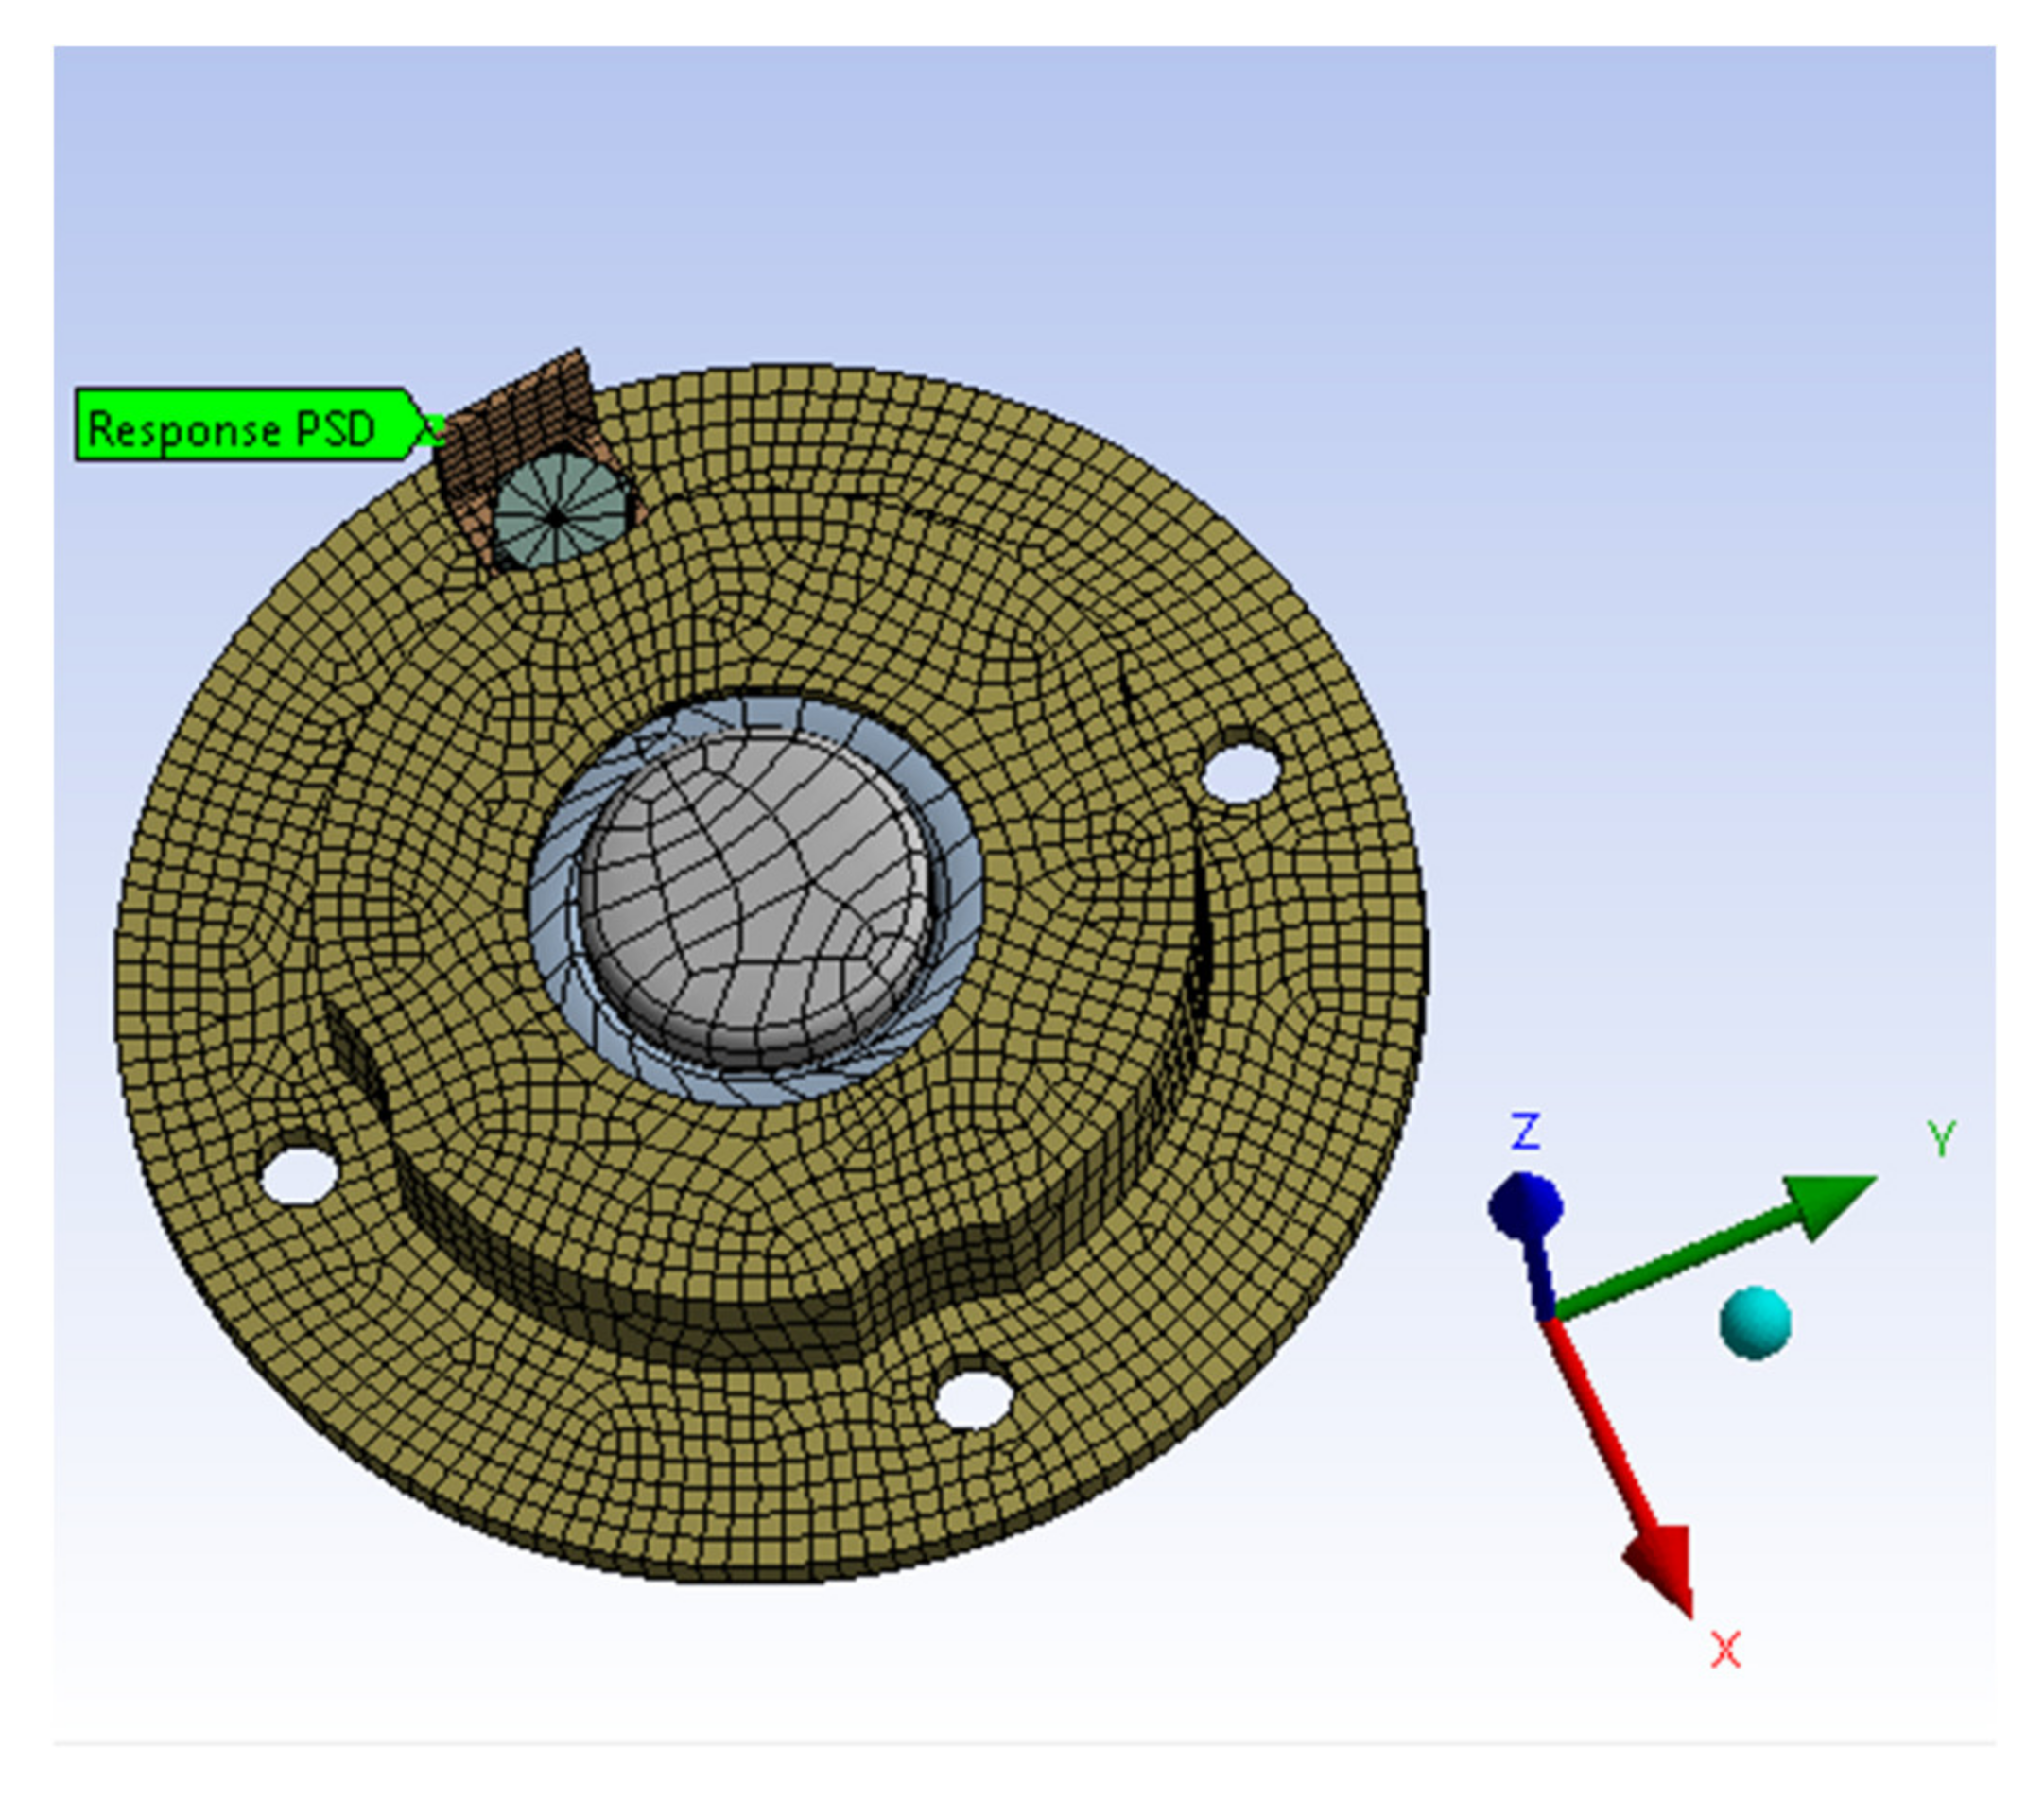Click the left bolt hole on flange

(x=298, y=1175)
